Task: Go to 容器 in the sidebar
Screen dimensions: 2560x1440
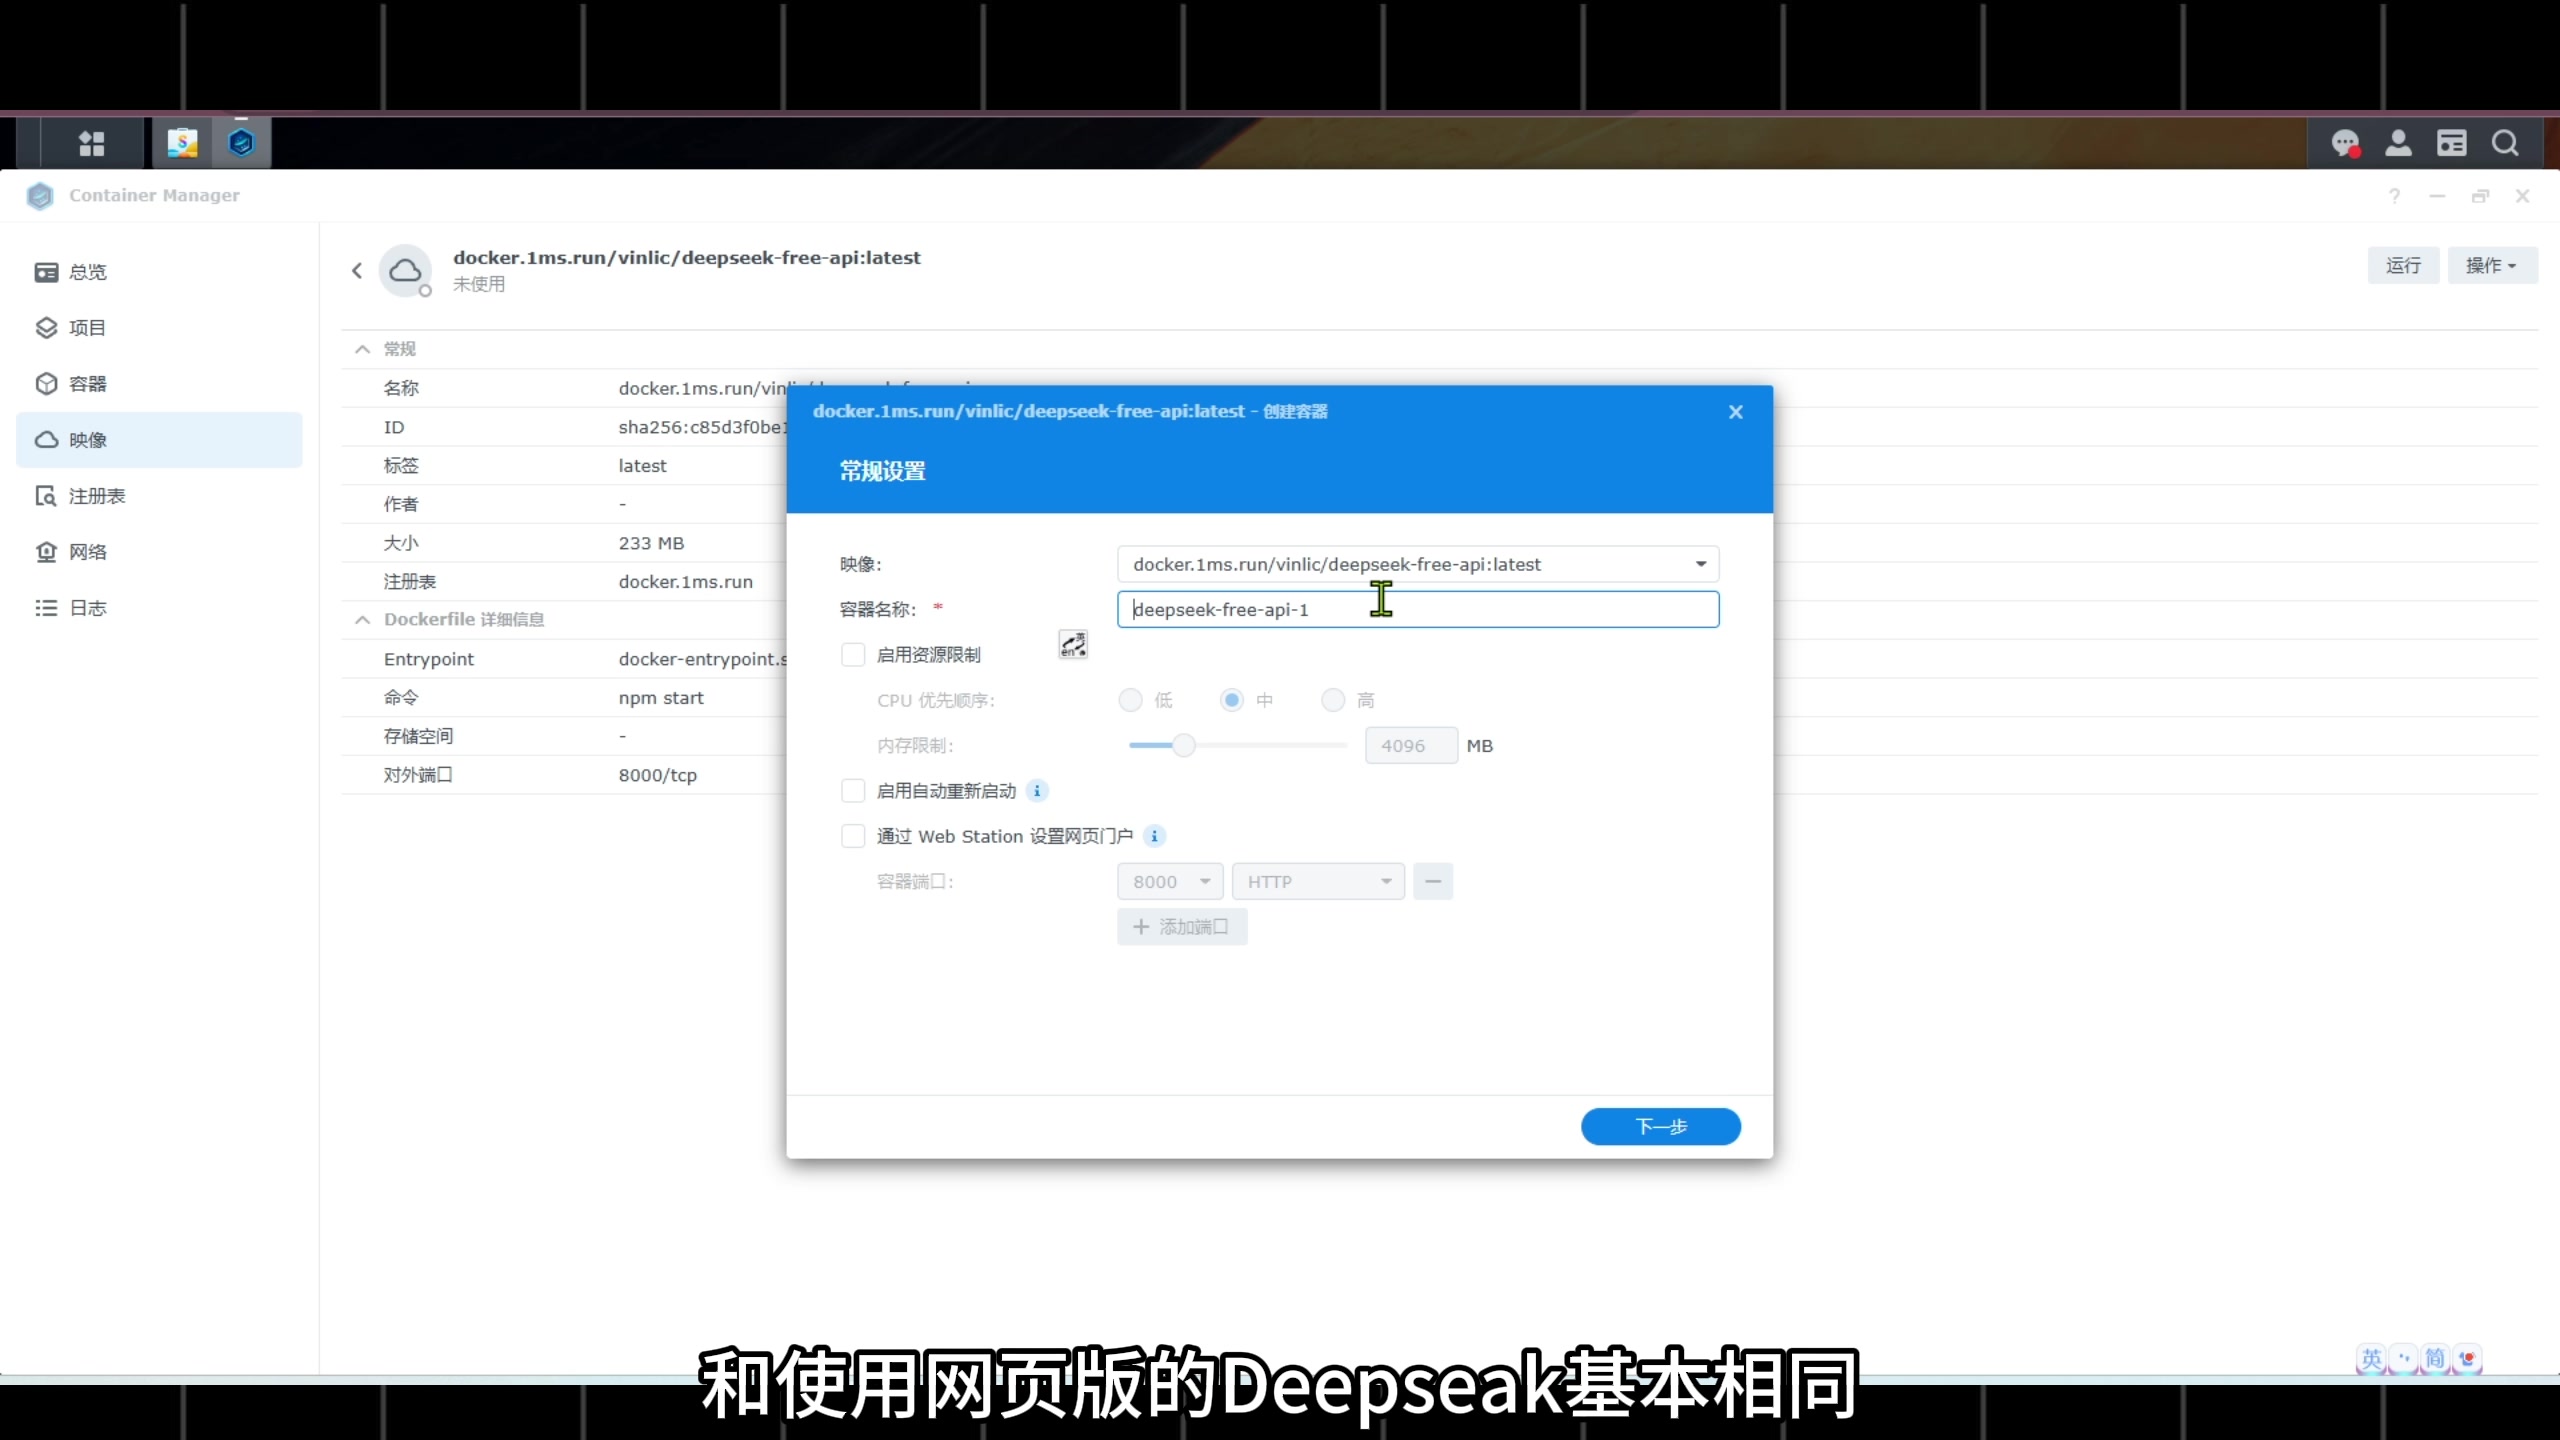Action: click(x=87, y=384)
